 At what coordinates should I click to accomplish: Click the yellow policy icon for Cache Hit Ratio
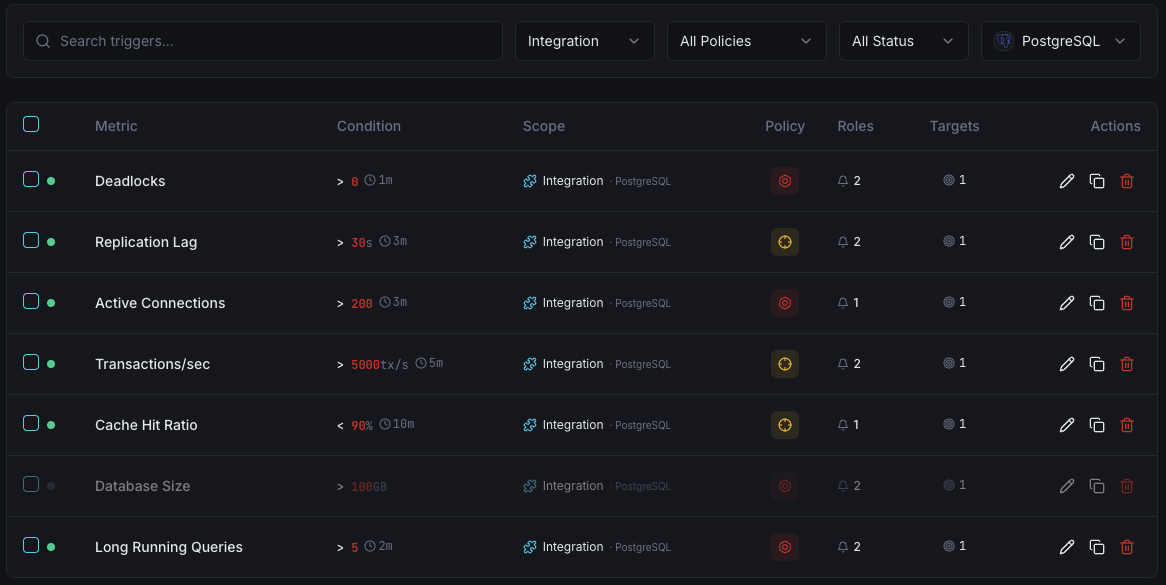[785, 424]
